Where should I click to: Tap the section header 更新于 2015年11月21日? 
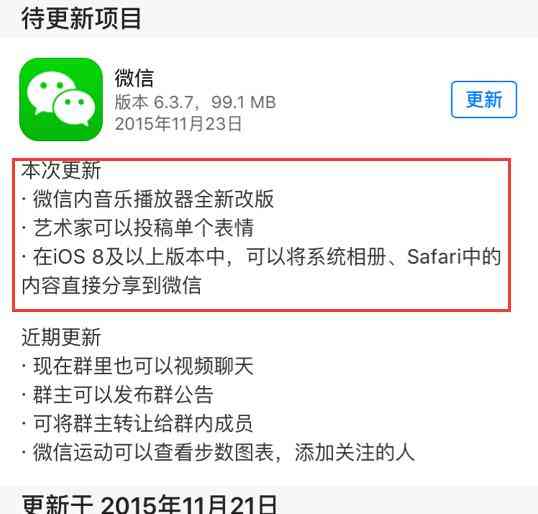click(x=150, y=505)
